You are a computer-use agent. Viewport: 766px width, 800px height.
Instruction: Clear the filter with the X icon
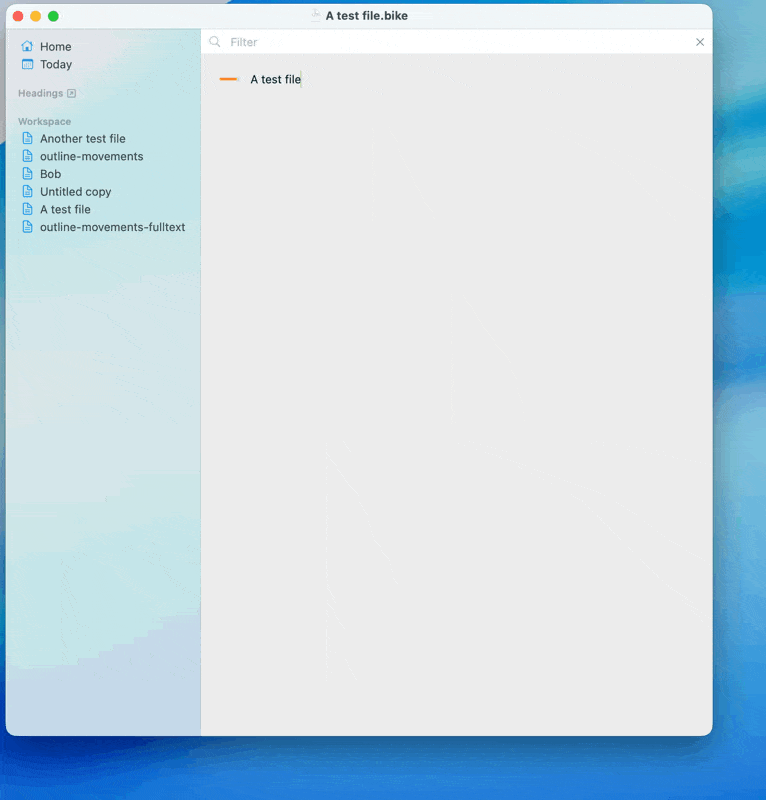(x=700, y=42)
